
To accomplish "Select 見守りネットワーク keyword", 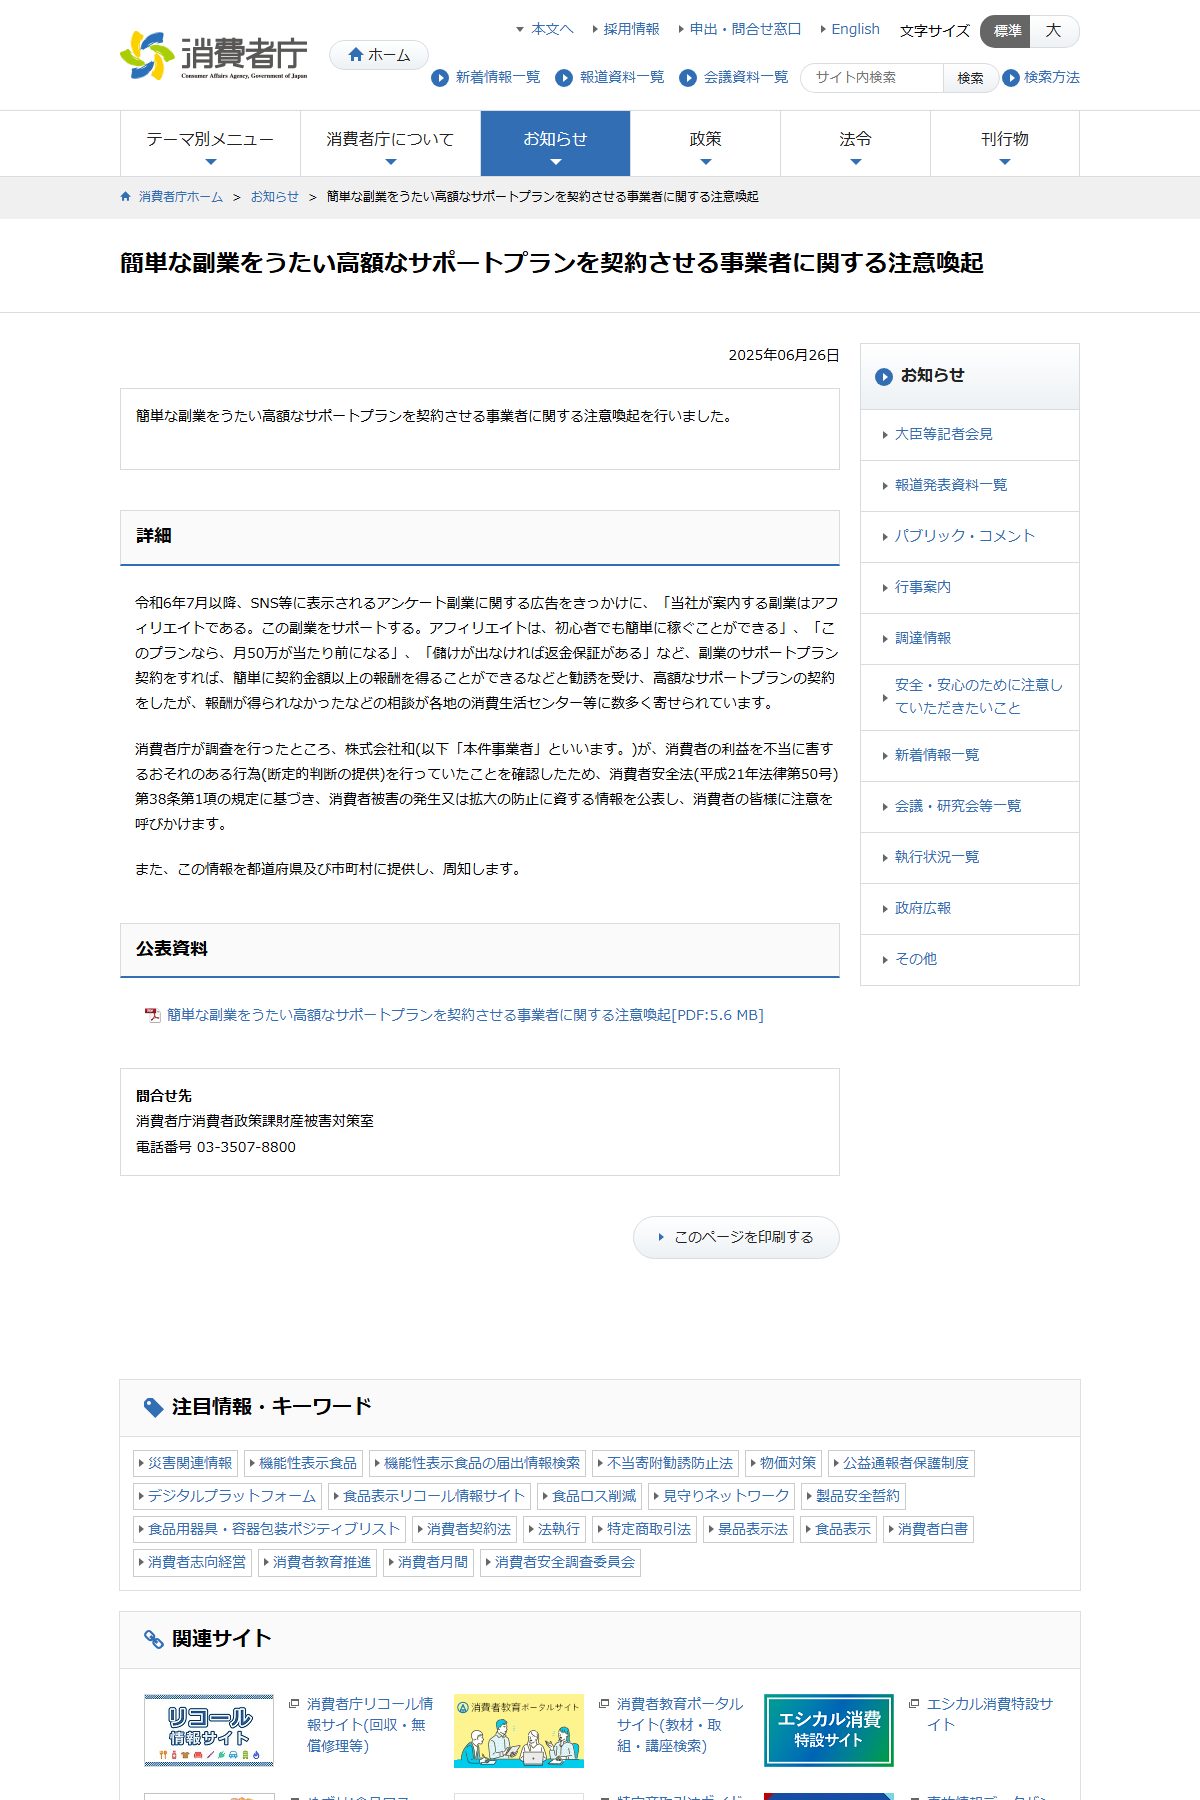I will point(721,1496).
